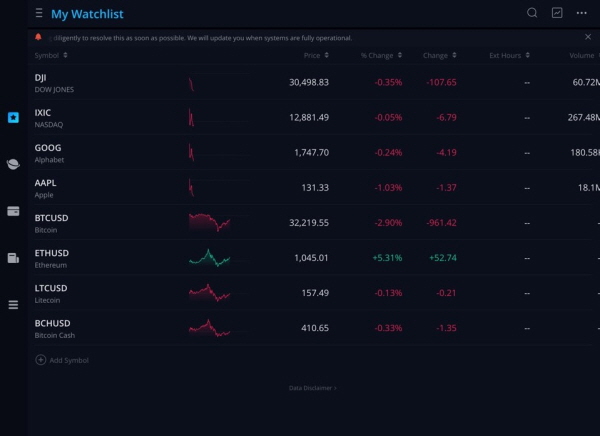Select the IXIC symbol
The width and height of the screenshot is (600, 436).
click(42, 113)
